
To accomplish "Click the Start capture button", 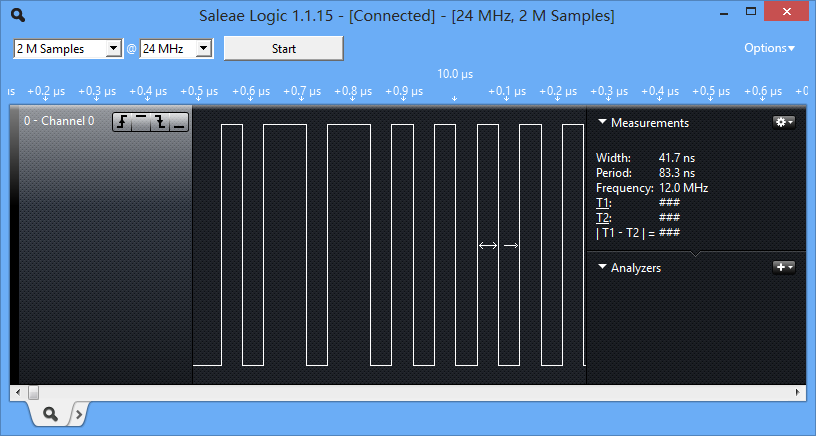I will (284, 48).
